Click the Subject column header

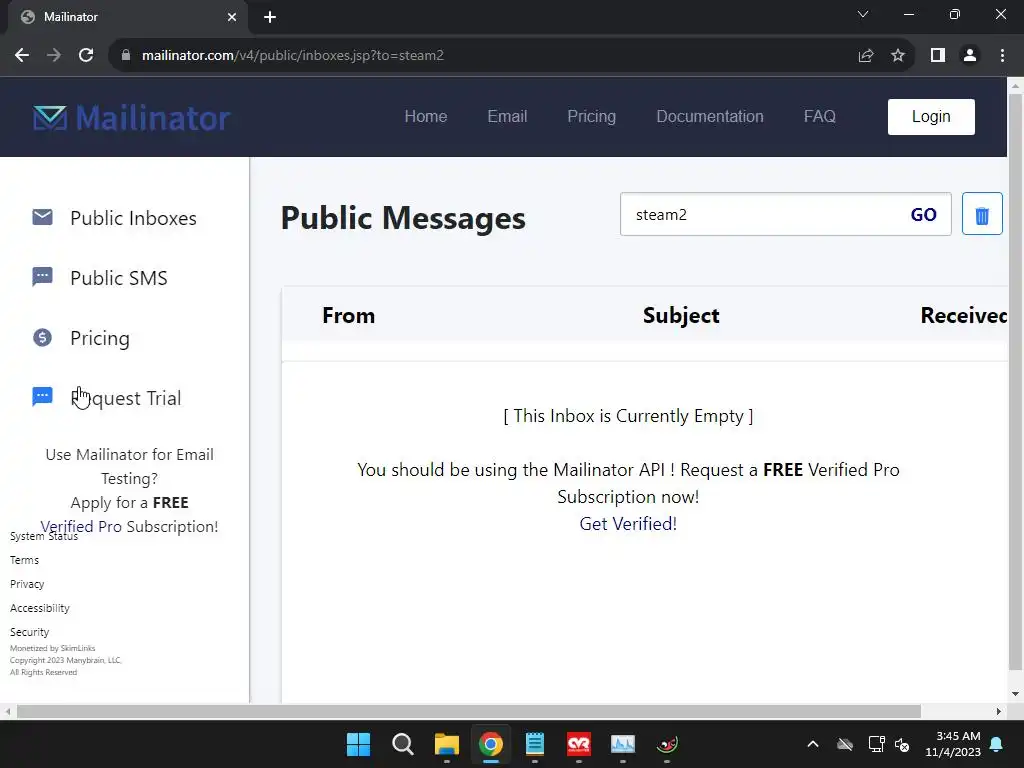point(681,315)
